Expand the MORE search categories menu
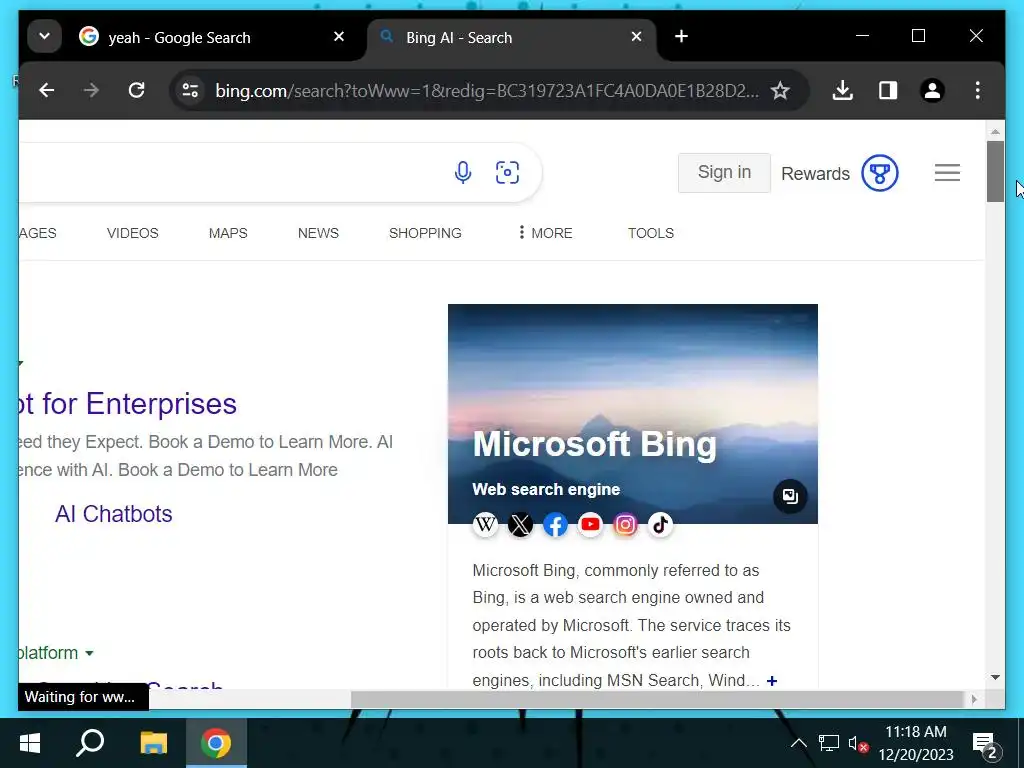The image size is (1024, 768). pyautogui.click(x=545, y=232)
